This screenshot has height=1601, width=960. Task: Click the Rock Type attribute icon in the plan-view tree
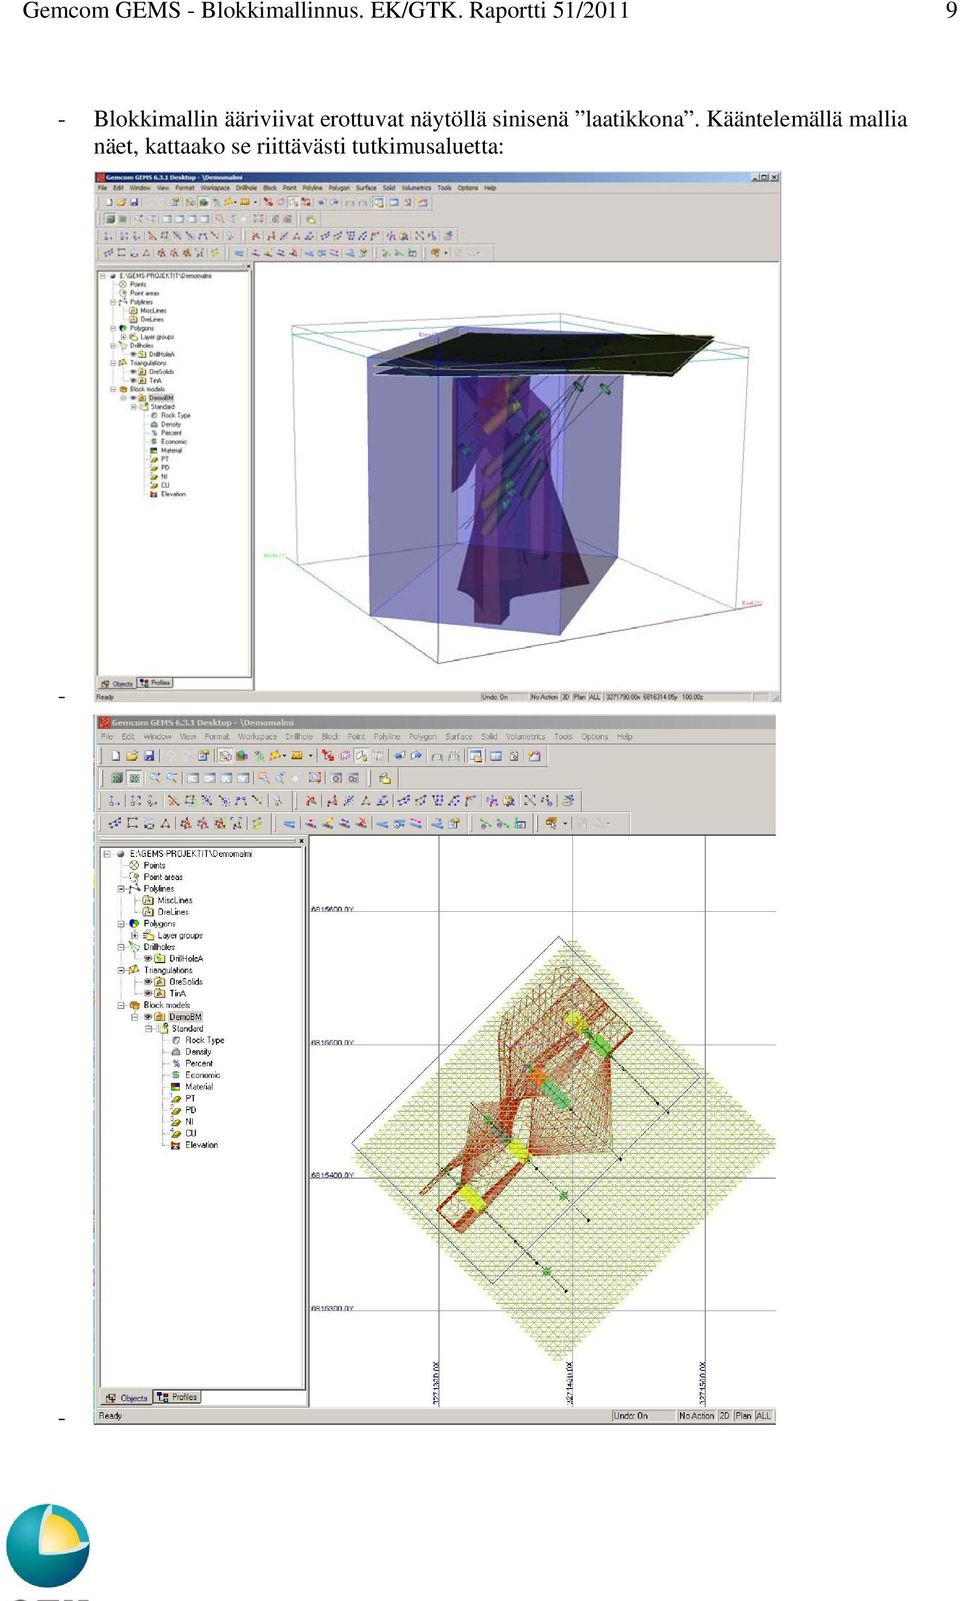[x=176, y=1040]
